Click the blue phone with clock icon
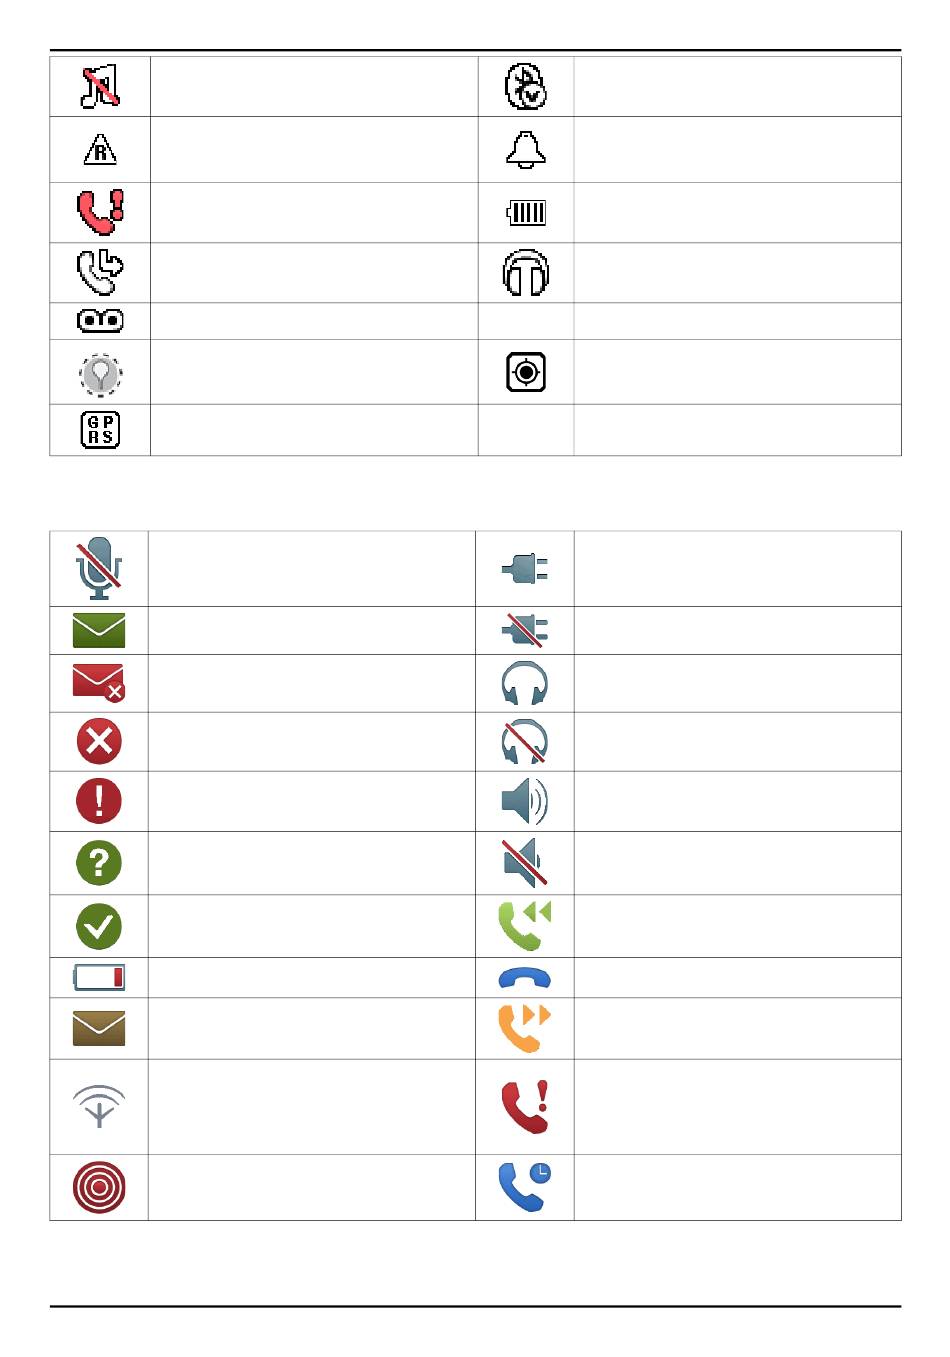950x1357 pixels. coord(525,1187)
